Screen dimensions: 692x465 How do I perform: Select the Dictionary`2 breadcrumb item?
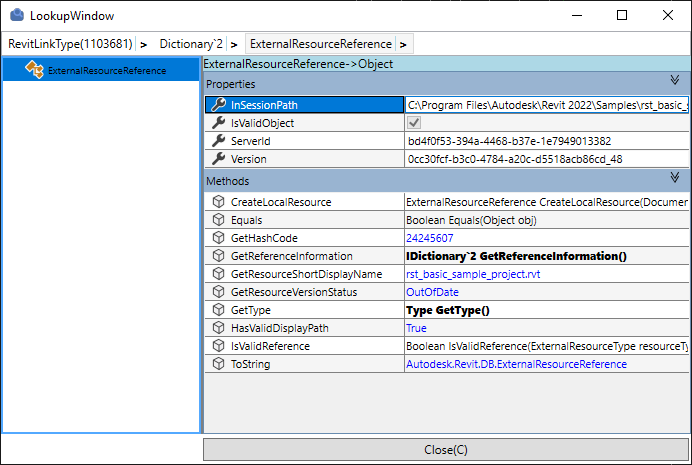tap(192, 44)
